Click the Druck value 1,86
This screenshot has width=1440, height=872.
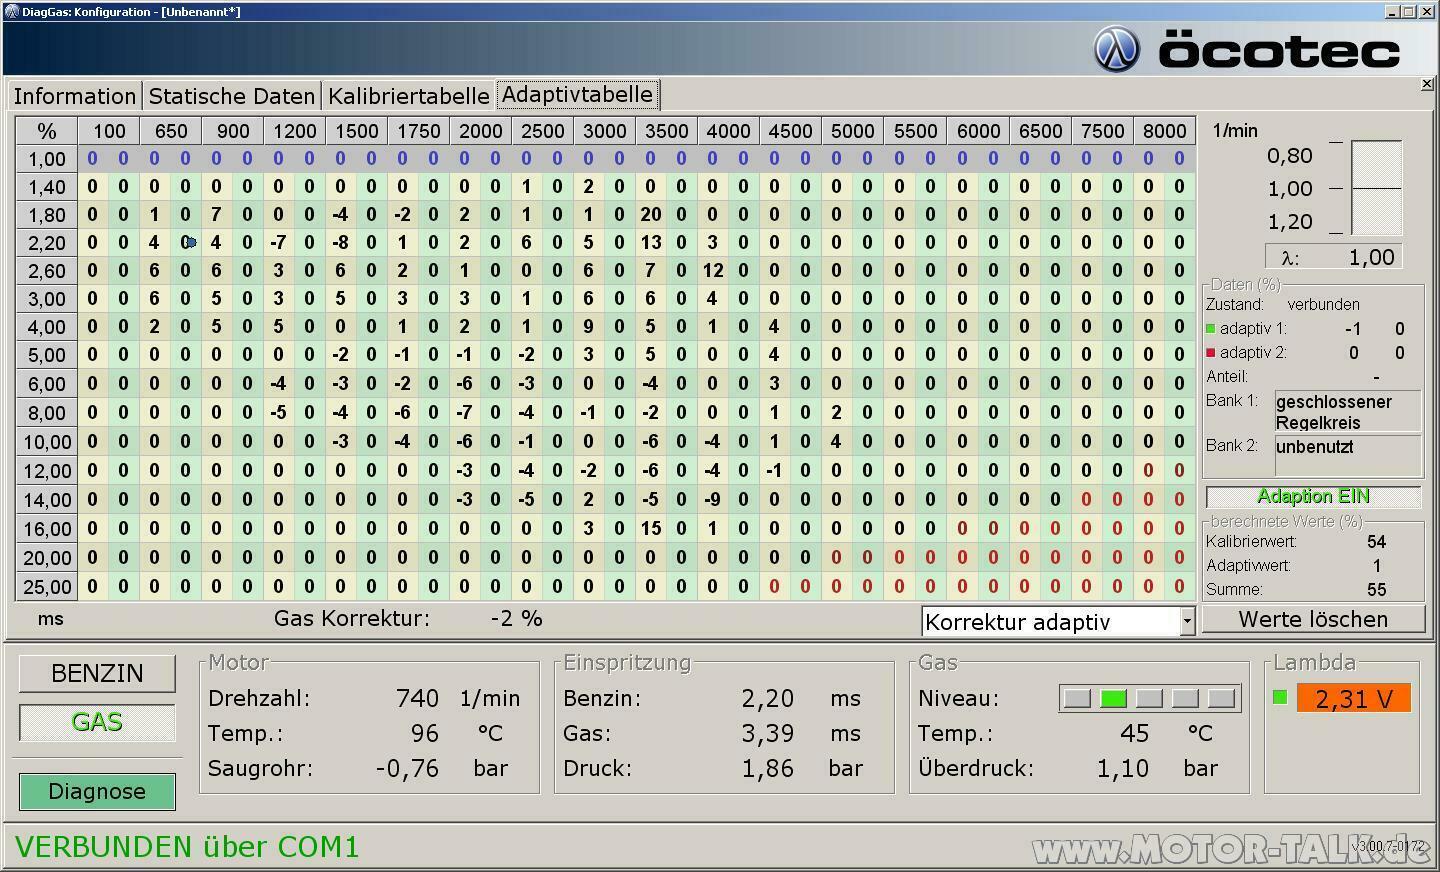768,768
